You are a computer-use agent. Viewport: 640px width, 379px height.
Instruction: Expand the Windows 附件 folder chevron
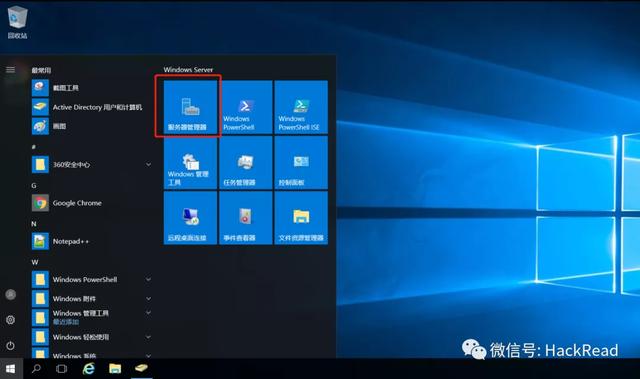coord(148,299)
